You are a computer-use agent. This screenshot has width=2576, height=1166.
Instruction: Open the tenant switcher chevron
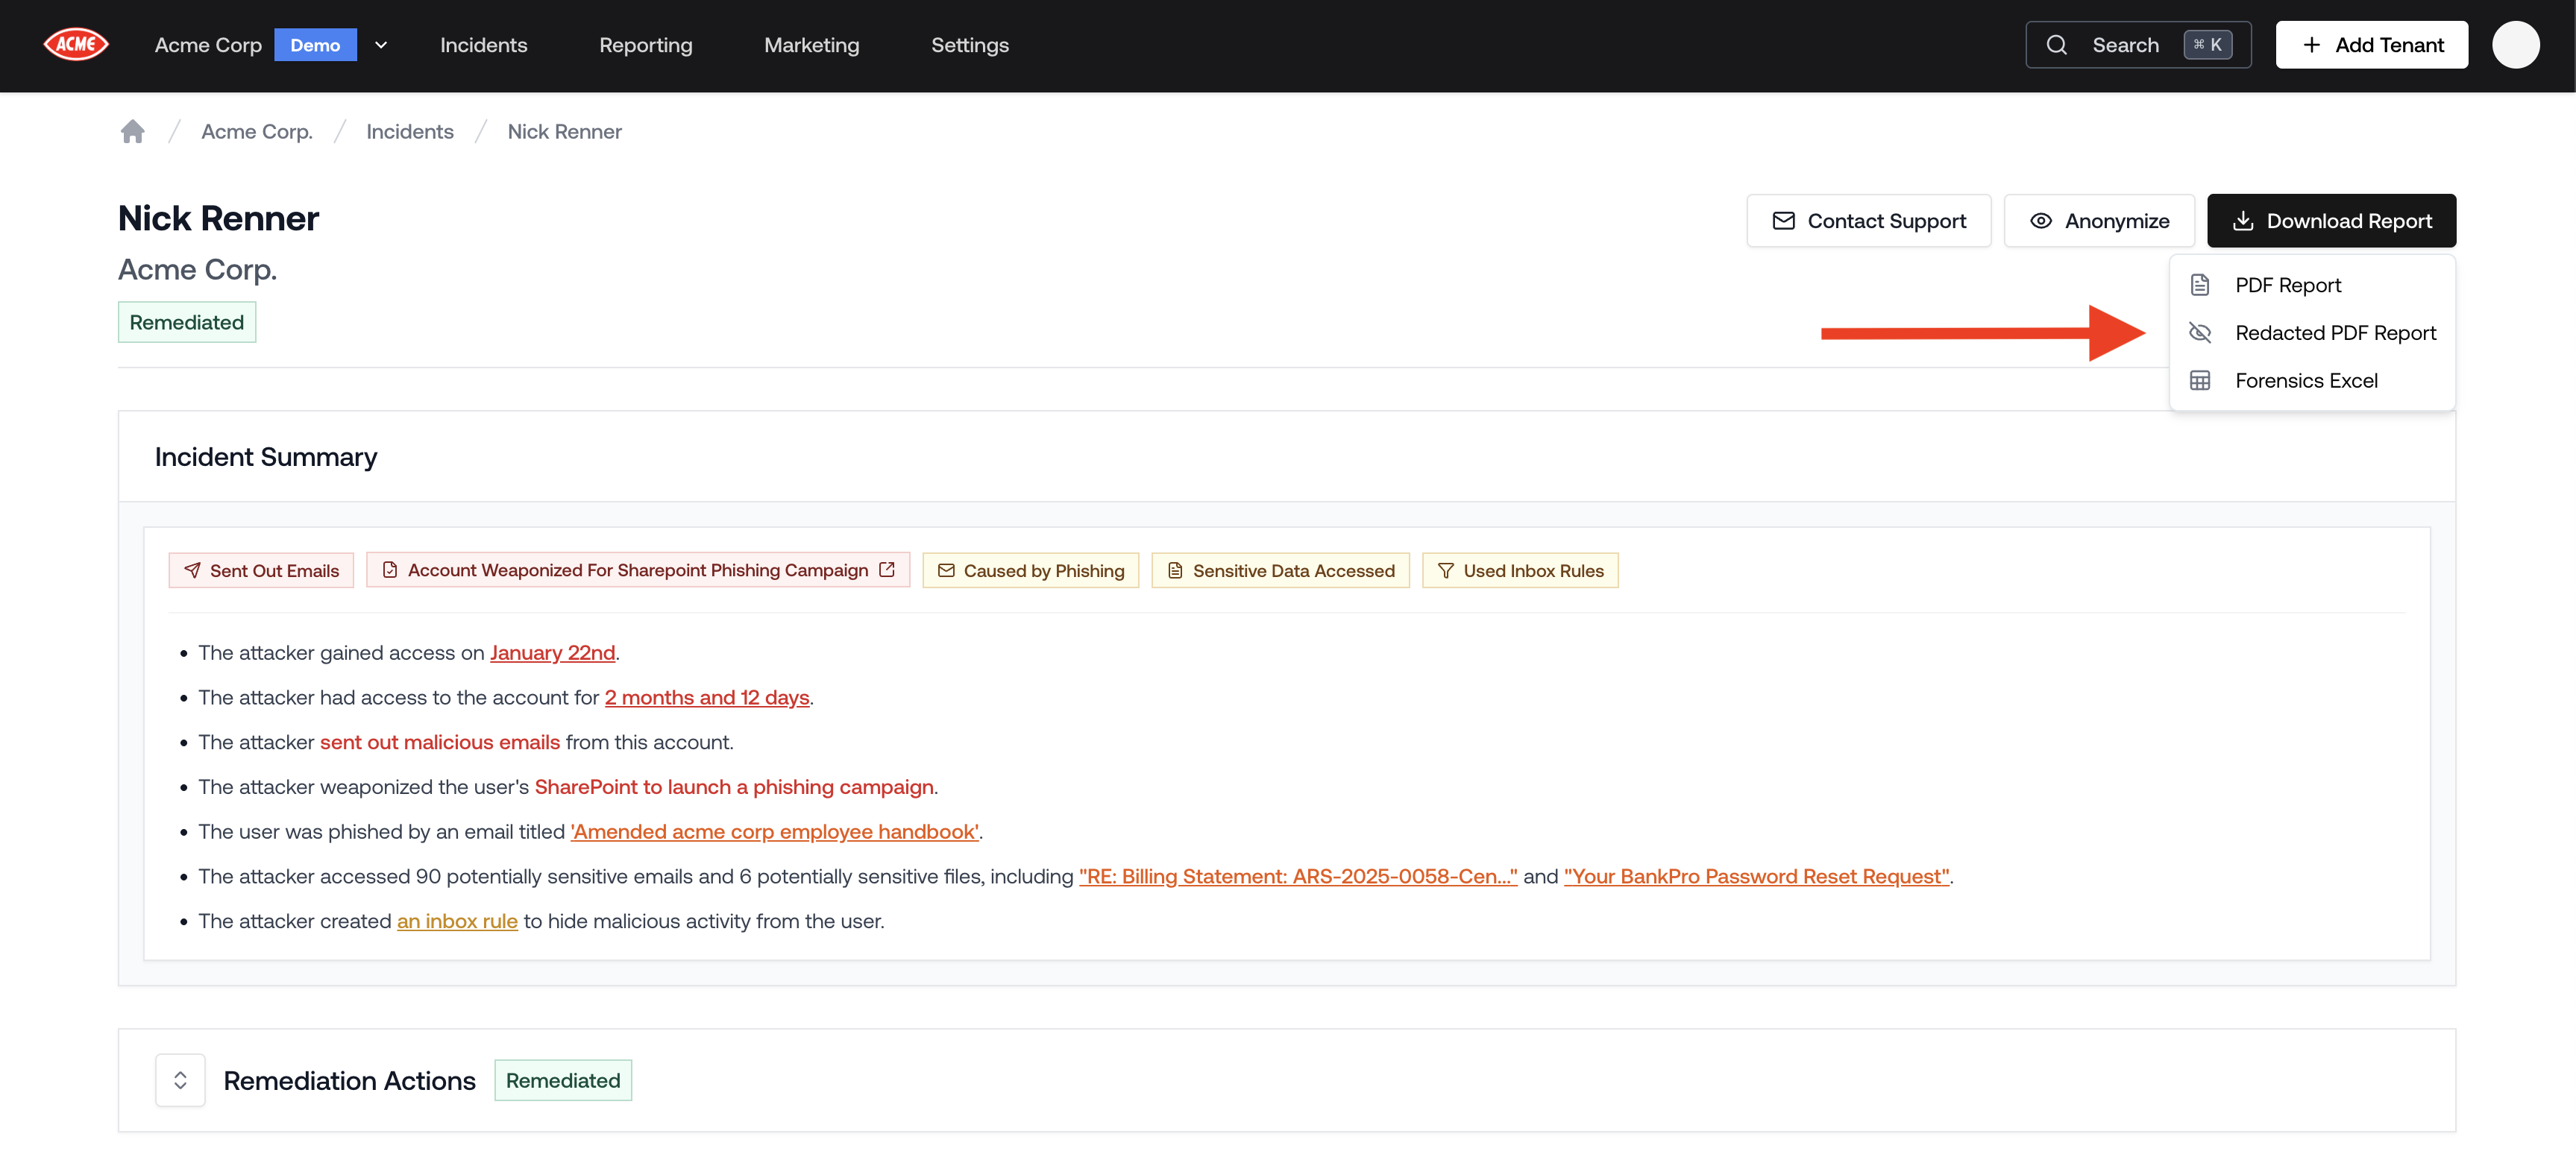381,45
